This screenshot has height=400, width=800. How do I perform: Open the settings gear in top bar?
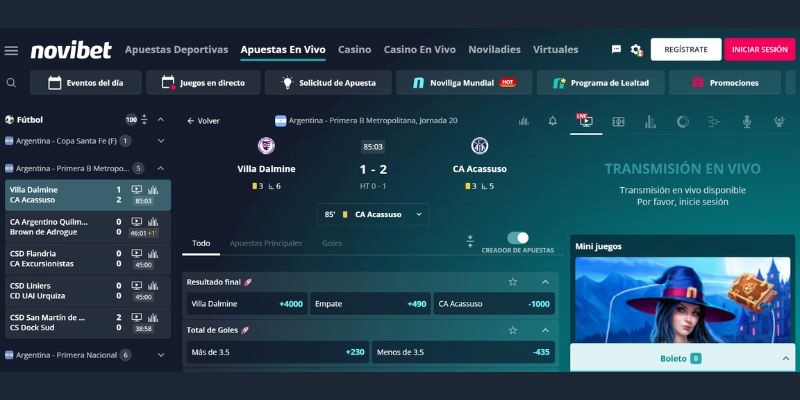click(x=636, y=49)
